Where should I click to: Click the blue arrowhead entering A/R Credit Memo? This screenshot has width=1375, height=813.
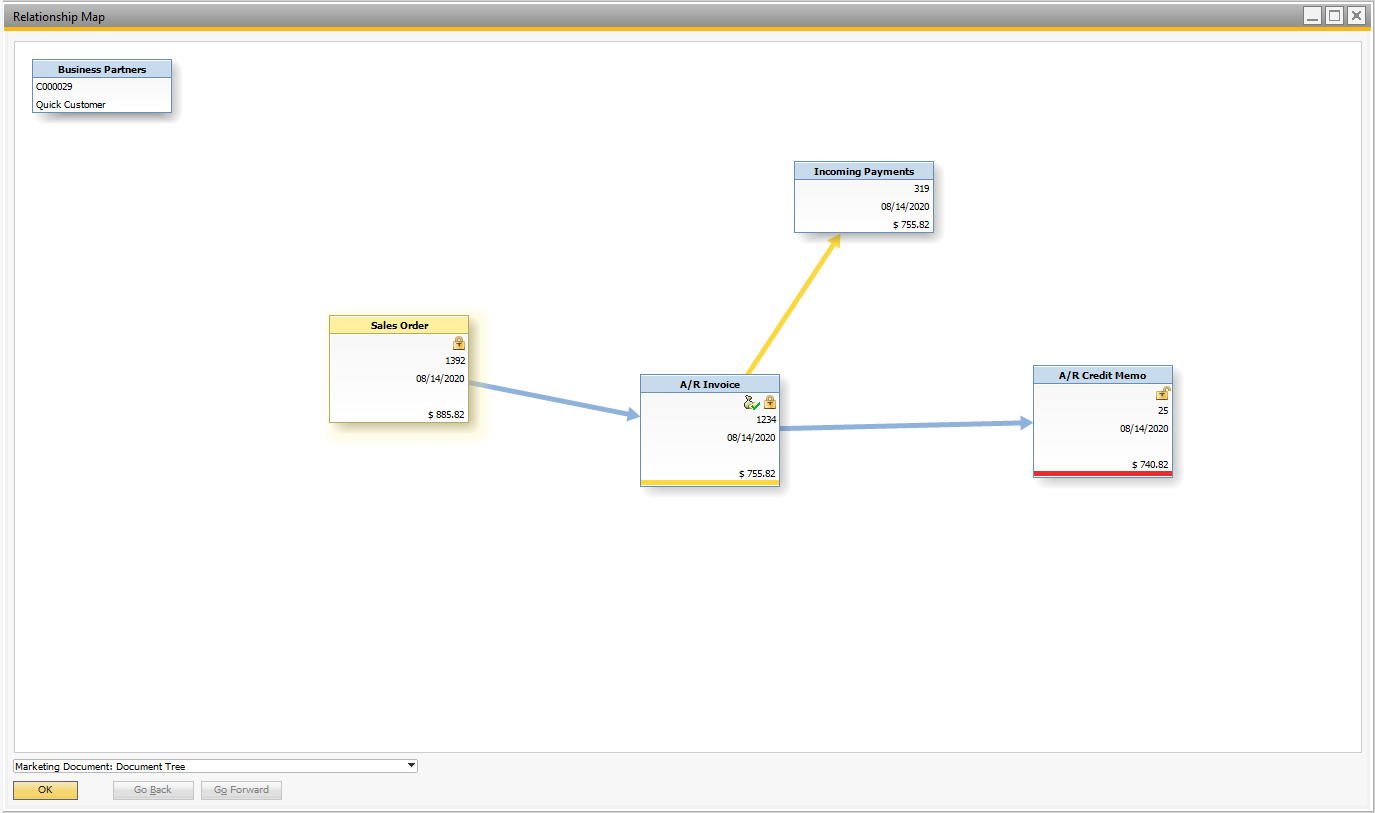(x=1025, y=423)
